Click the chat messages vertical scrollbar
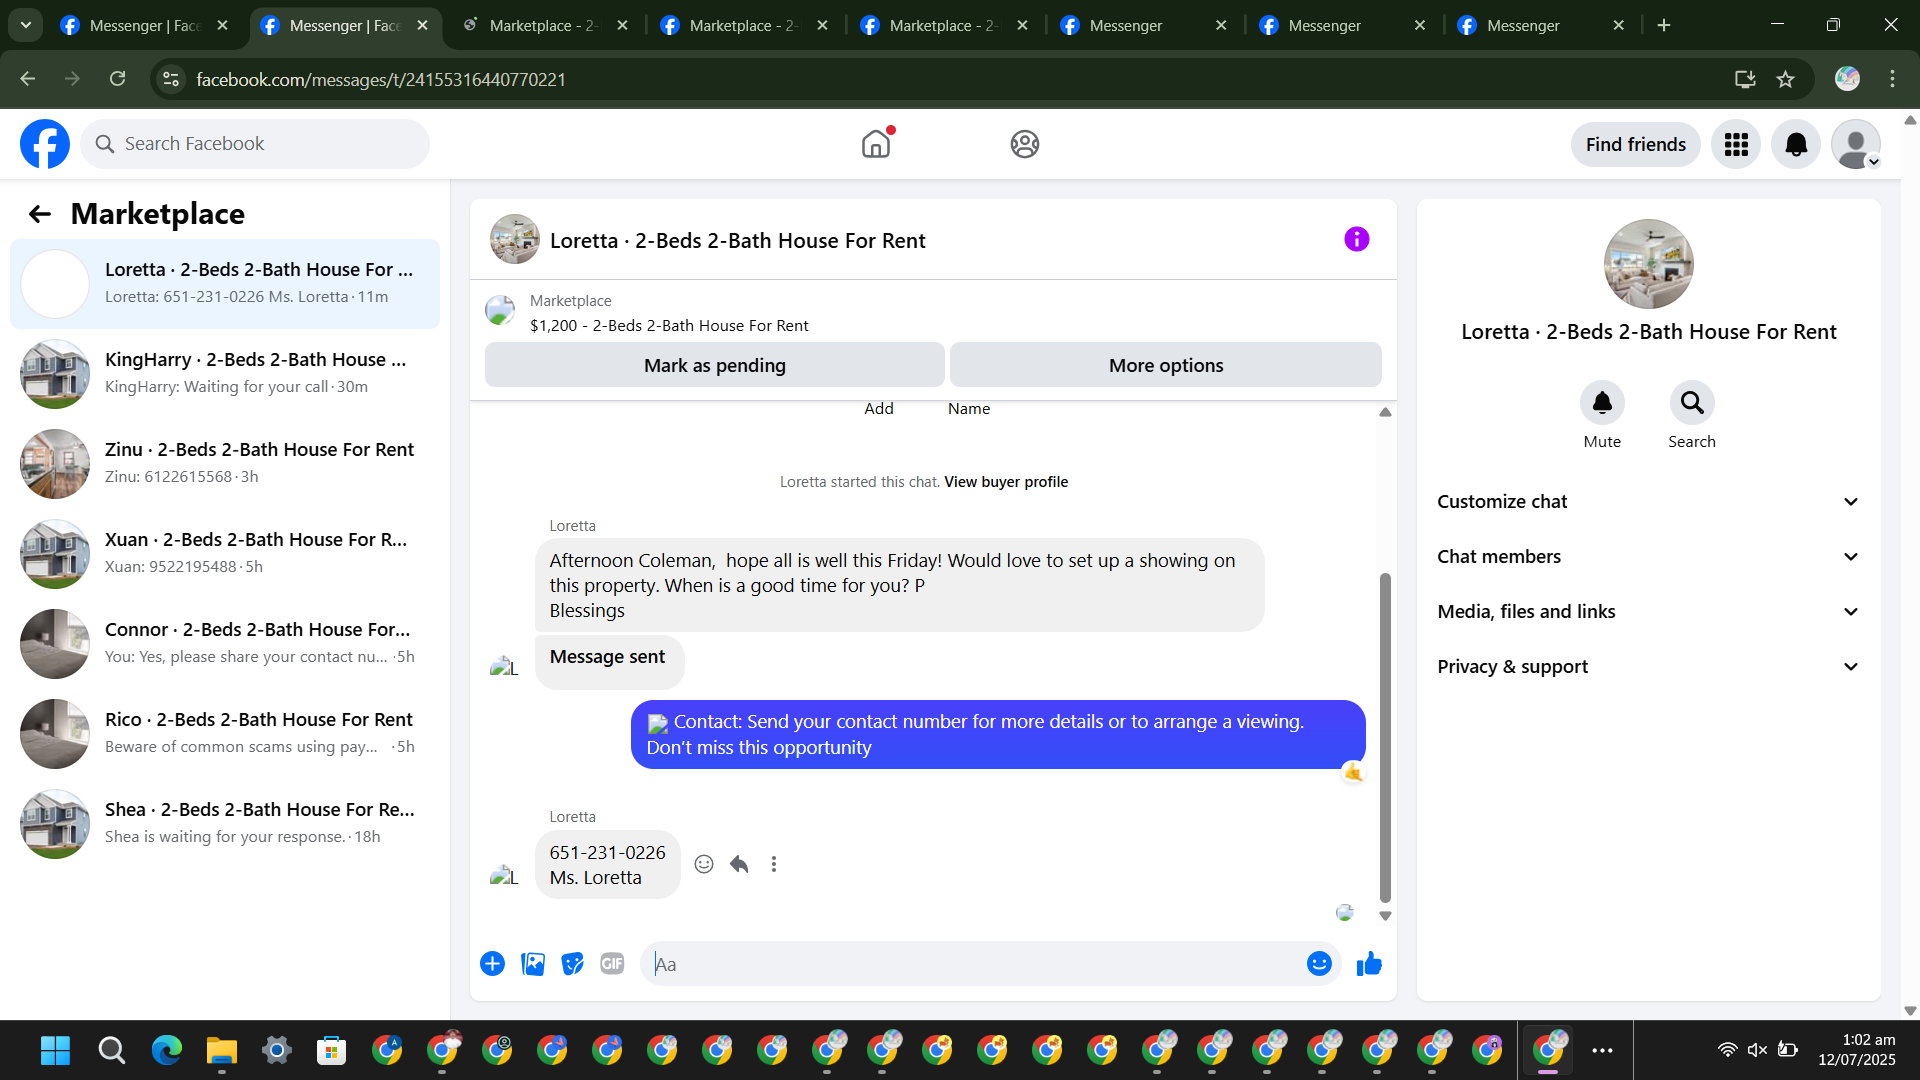Screen dimensions: 1920x1080 (1385, 738)
